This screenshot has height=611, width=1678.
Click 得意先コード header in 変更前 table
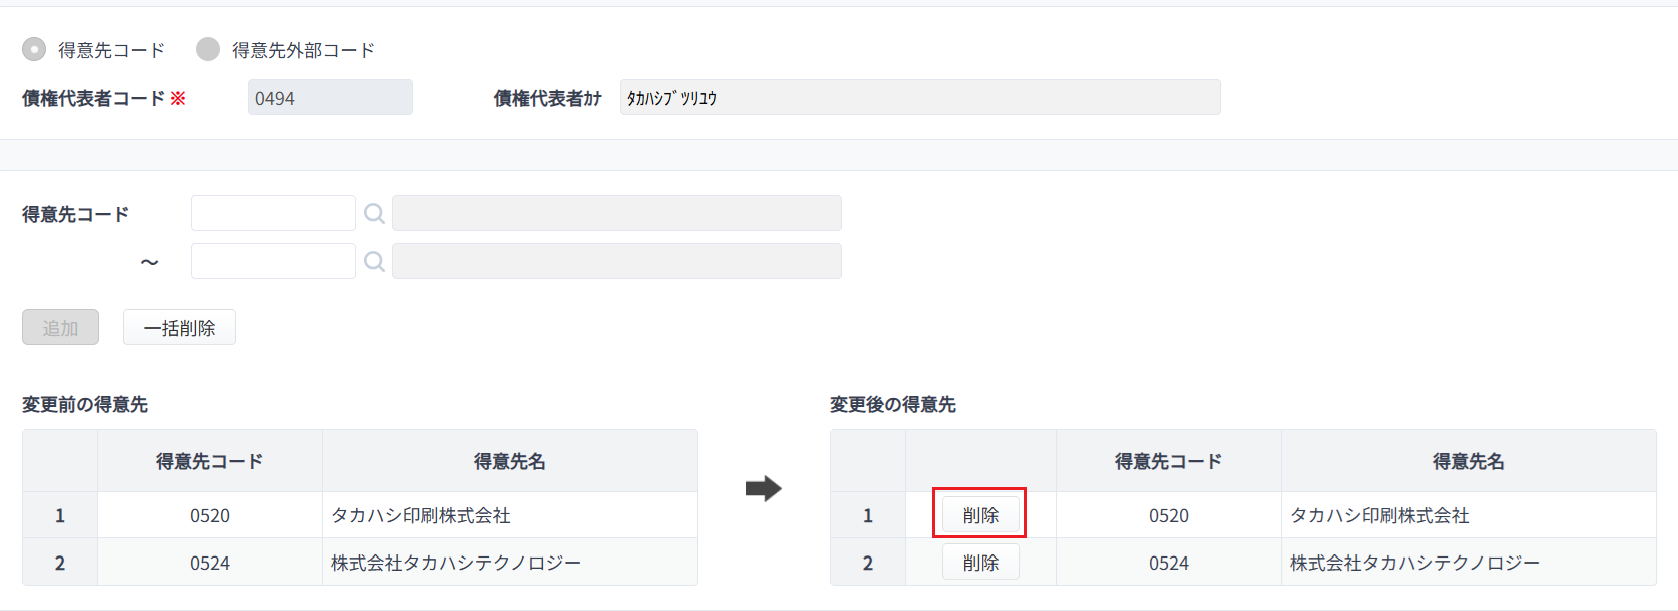pos(210,461)
